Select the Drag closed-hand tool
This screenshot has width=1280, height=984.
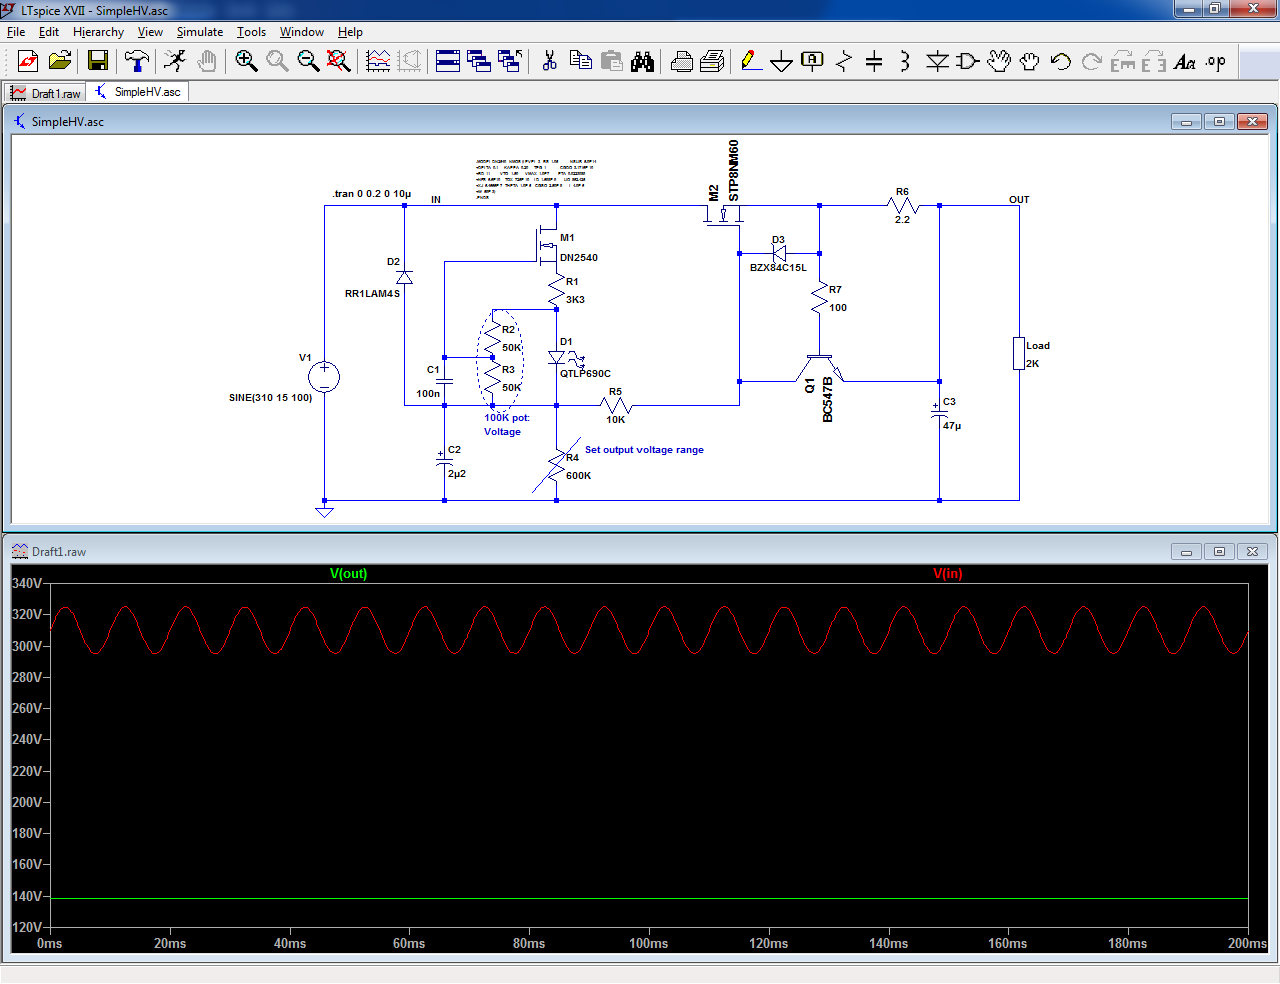pos(1030,61)
